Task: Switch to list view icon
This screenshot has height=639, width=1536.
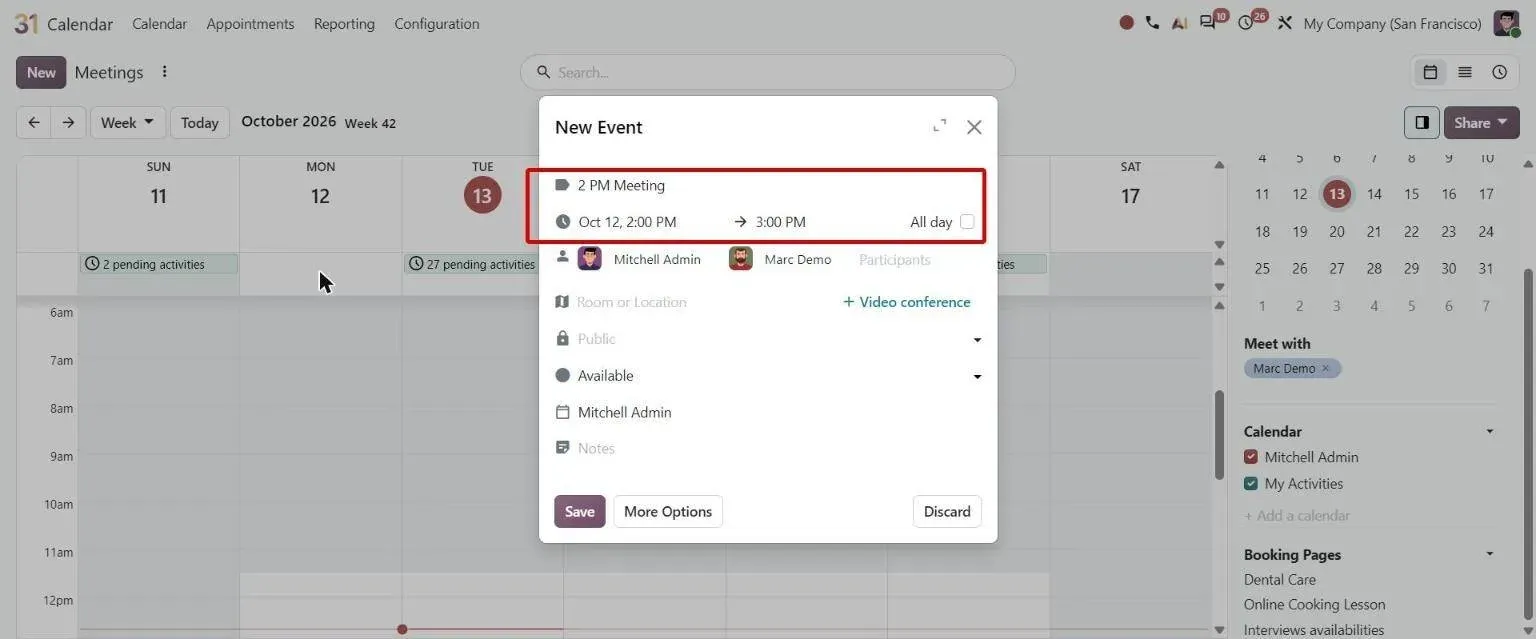Action: click(1465, 72)
